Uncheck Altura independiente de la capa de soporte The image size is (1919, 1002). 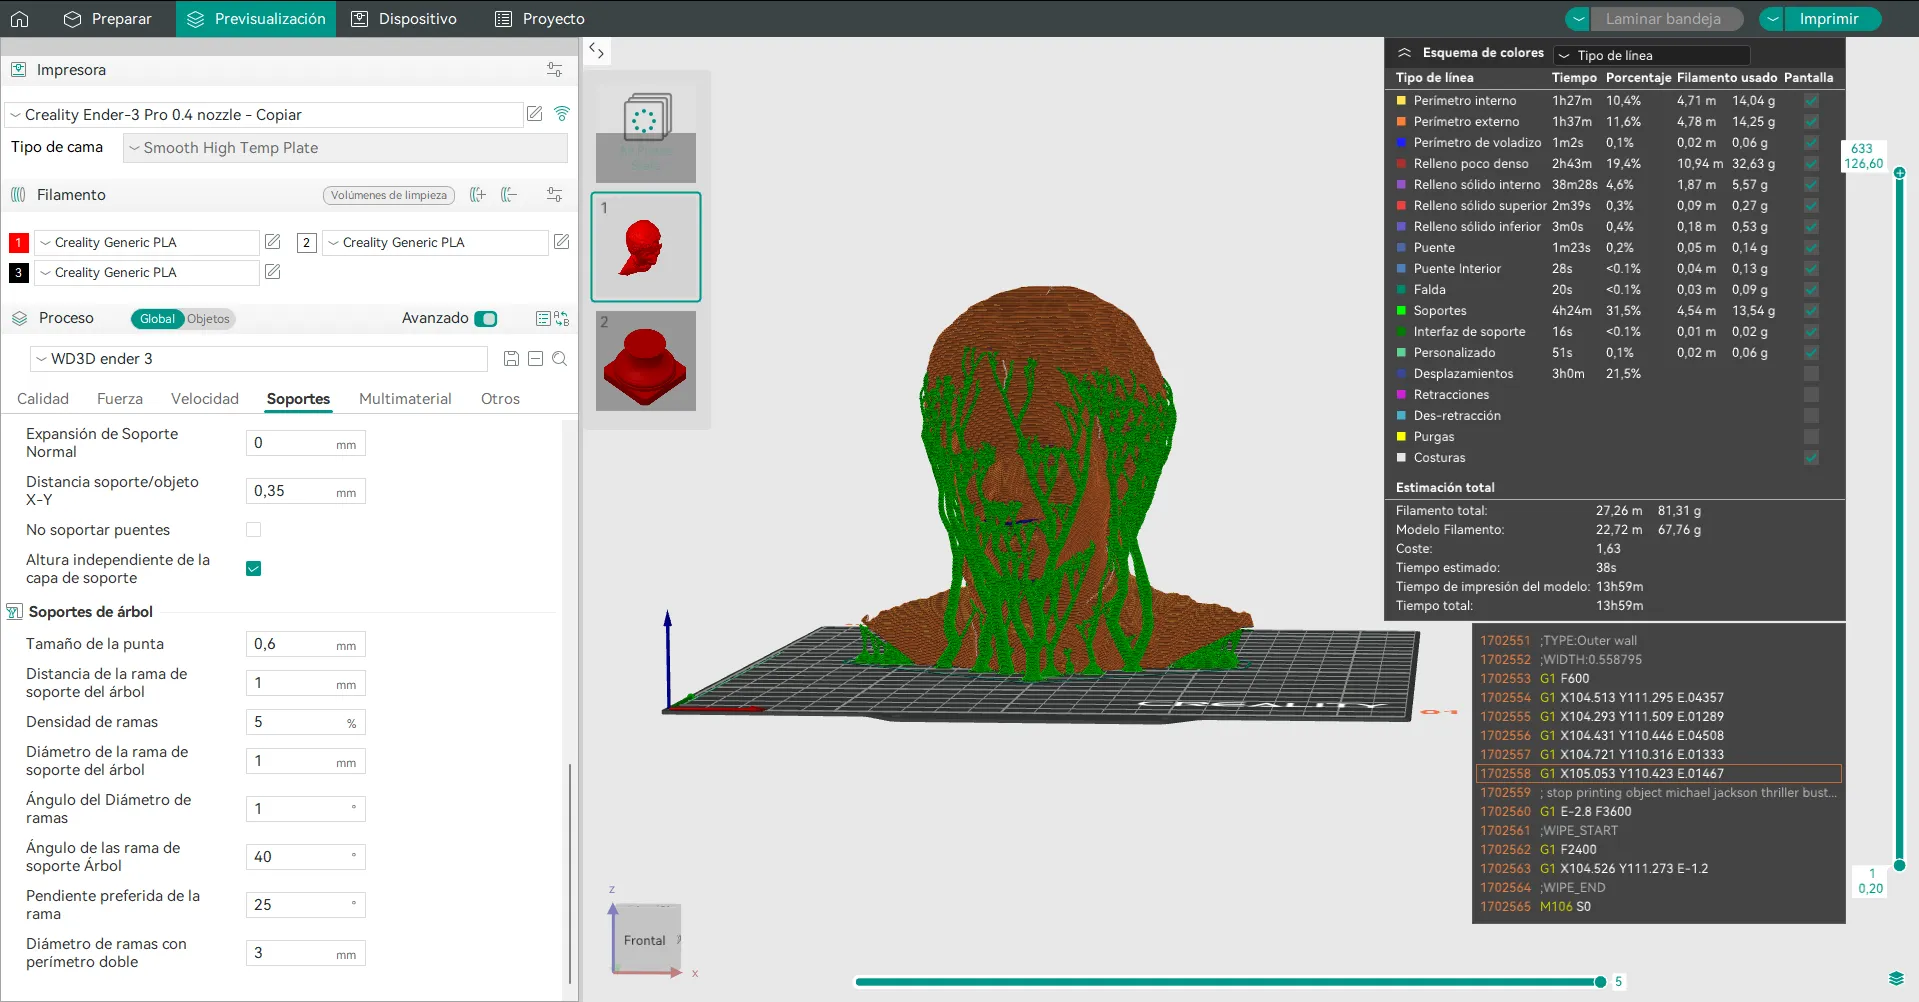pos(254,569)
